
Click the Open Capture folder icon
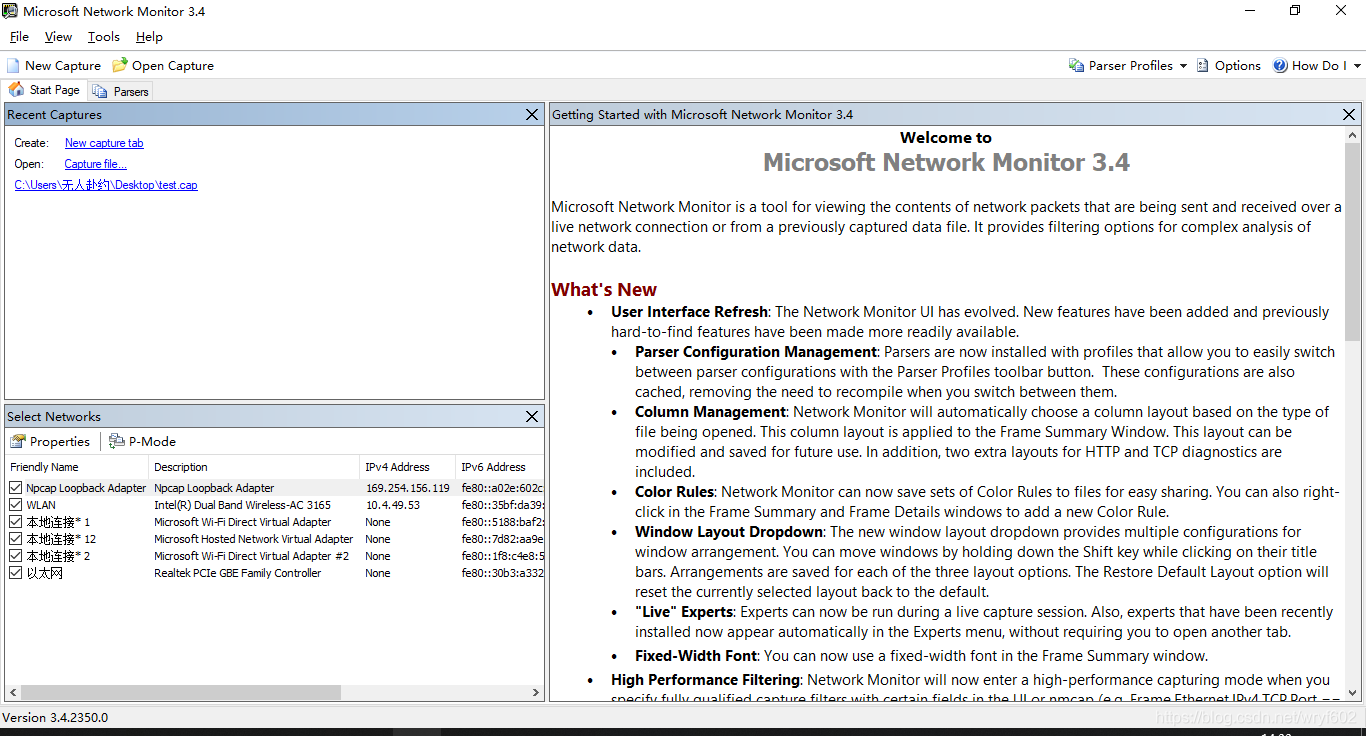pyautogui.click(x=120, y=65)
